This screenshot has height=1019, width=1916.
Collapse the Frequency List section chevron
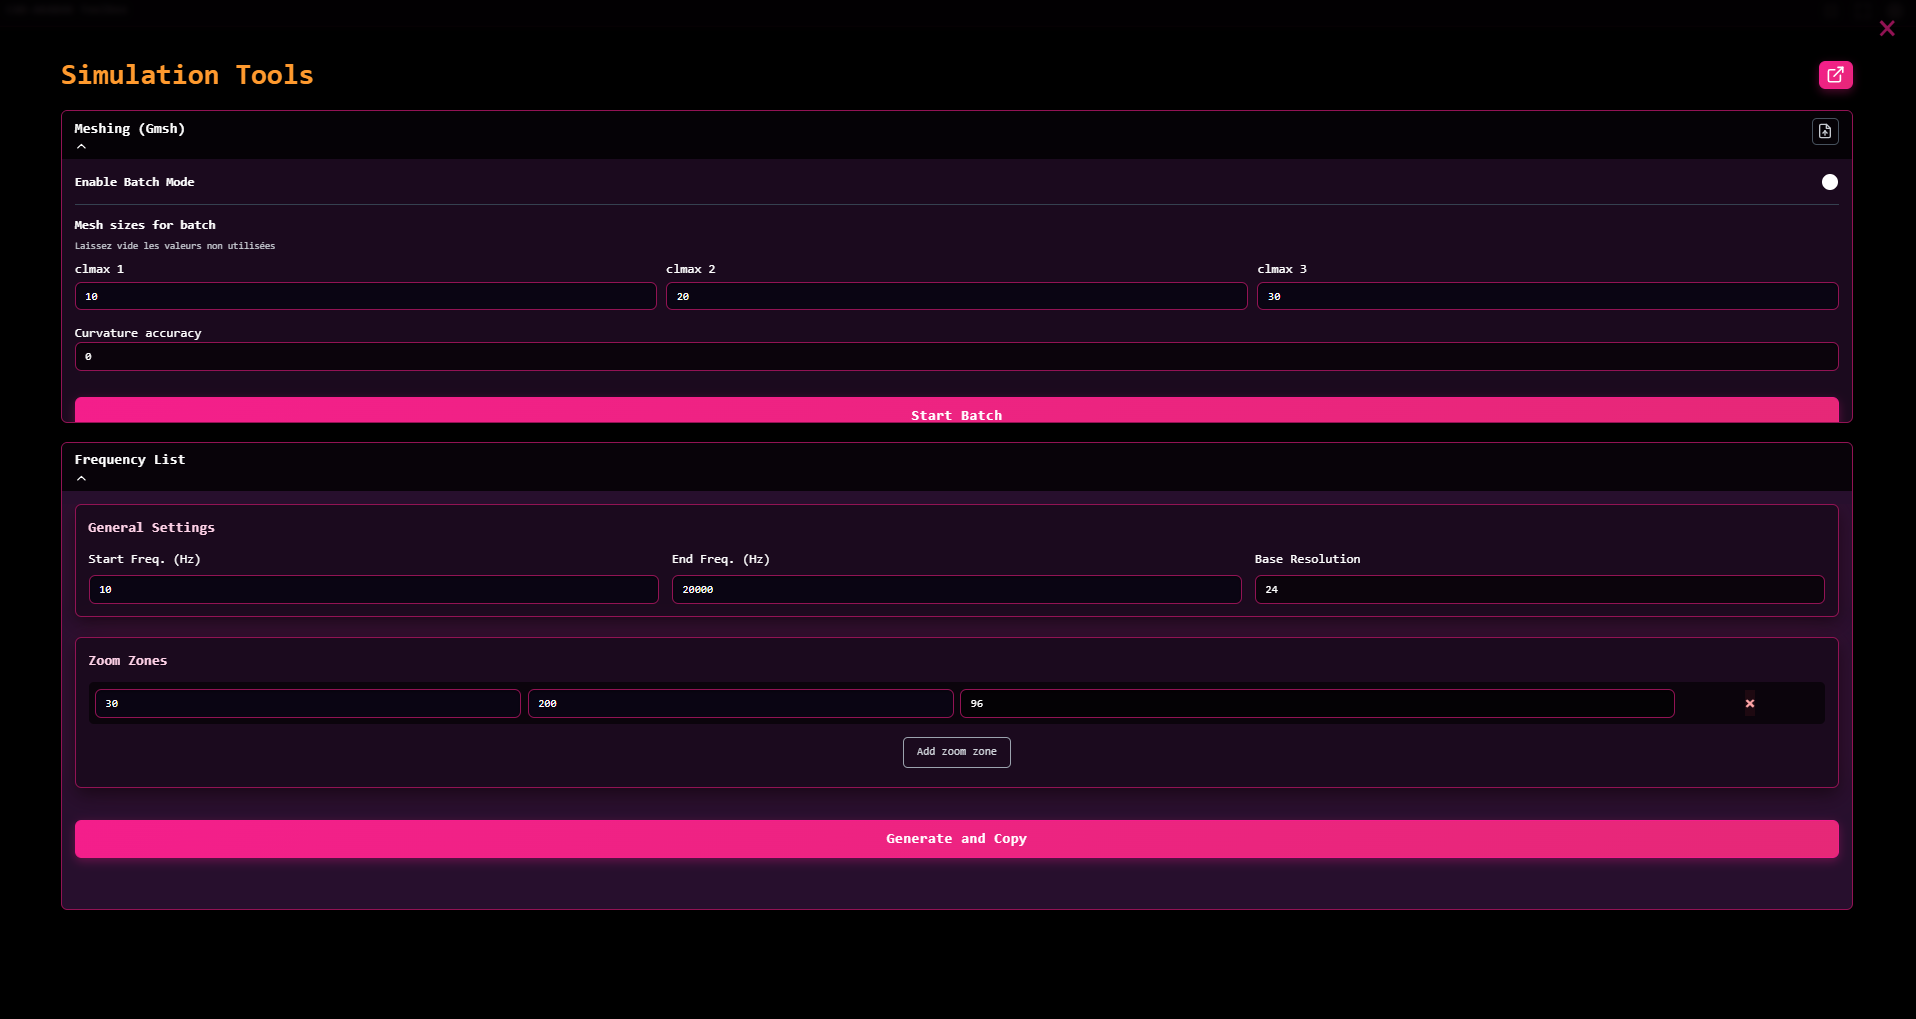coord(82,479)
